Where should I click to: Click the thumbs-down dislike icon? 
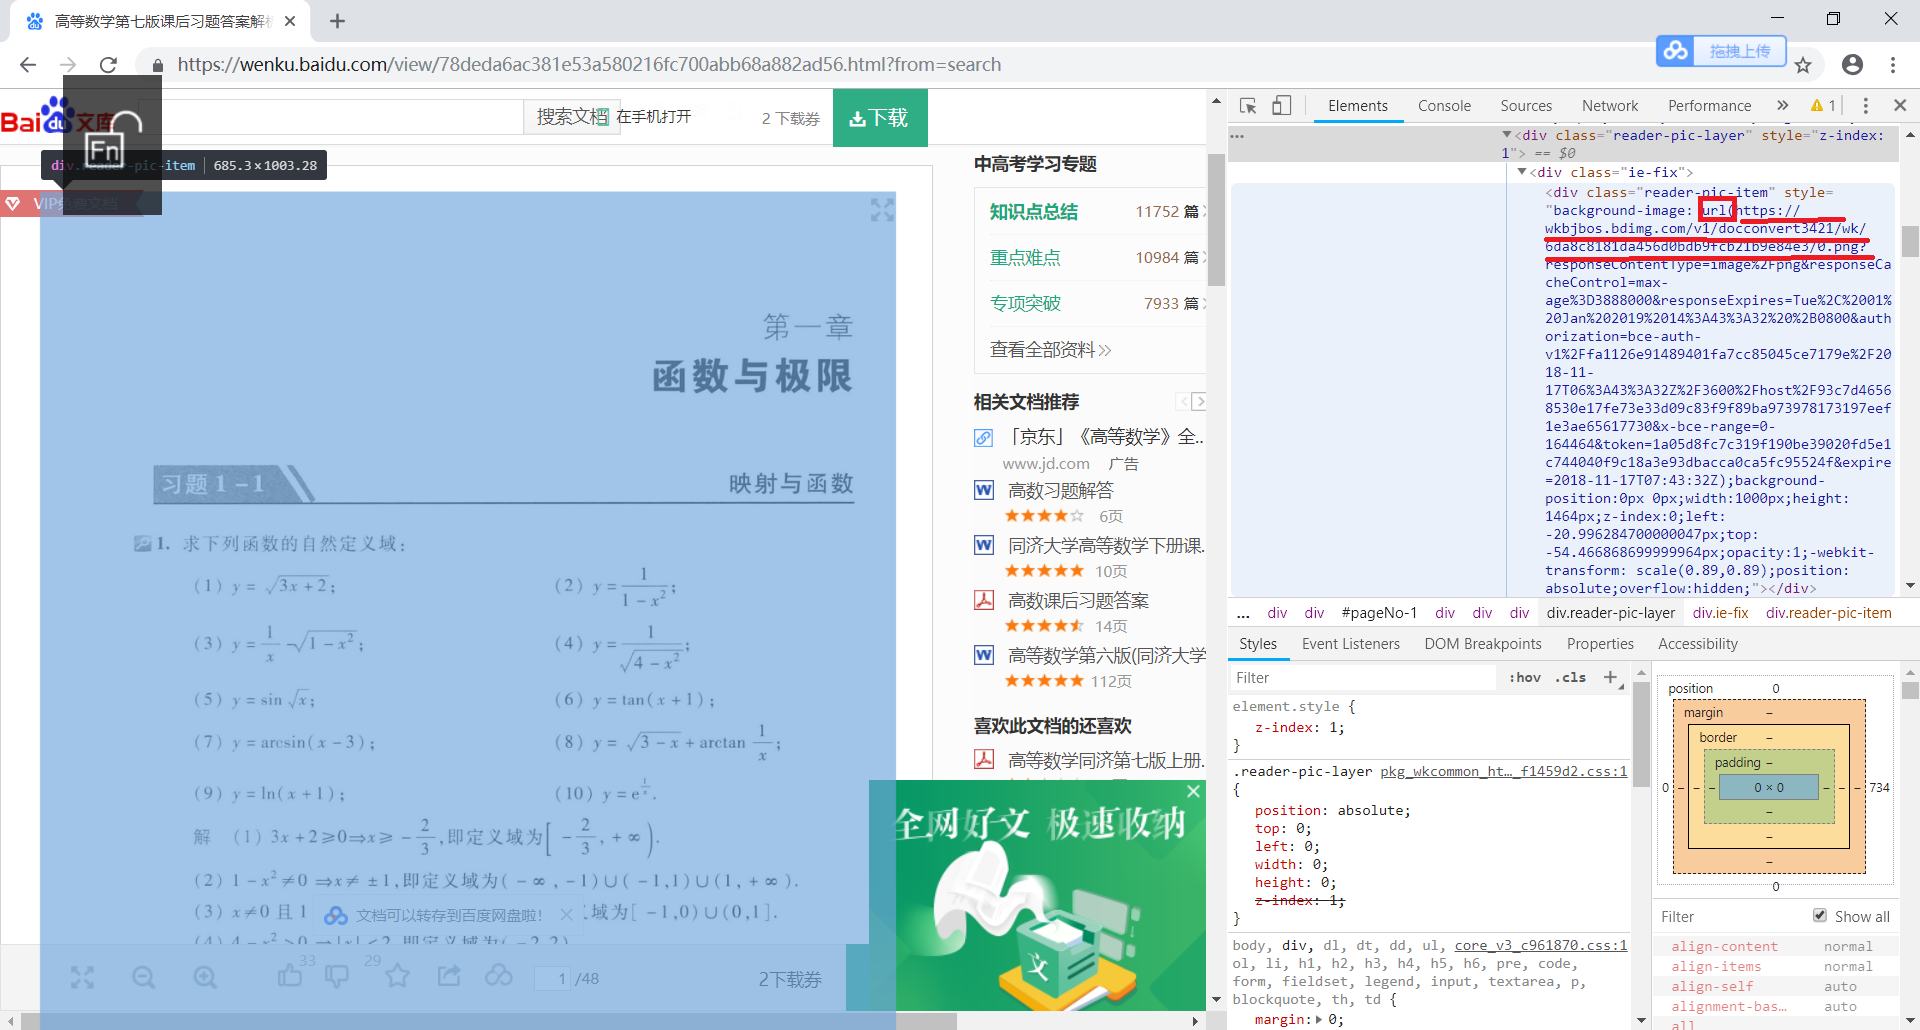point(337,976)
